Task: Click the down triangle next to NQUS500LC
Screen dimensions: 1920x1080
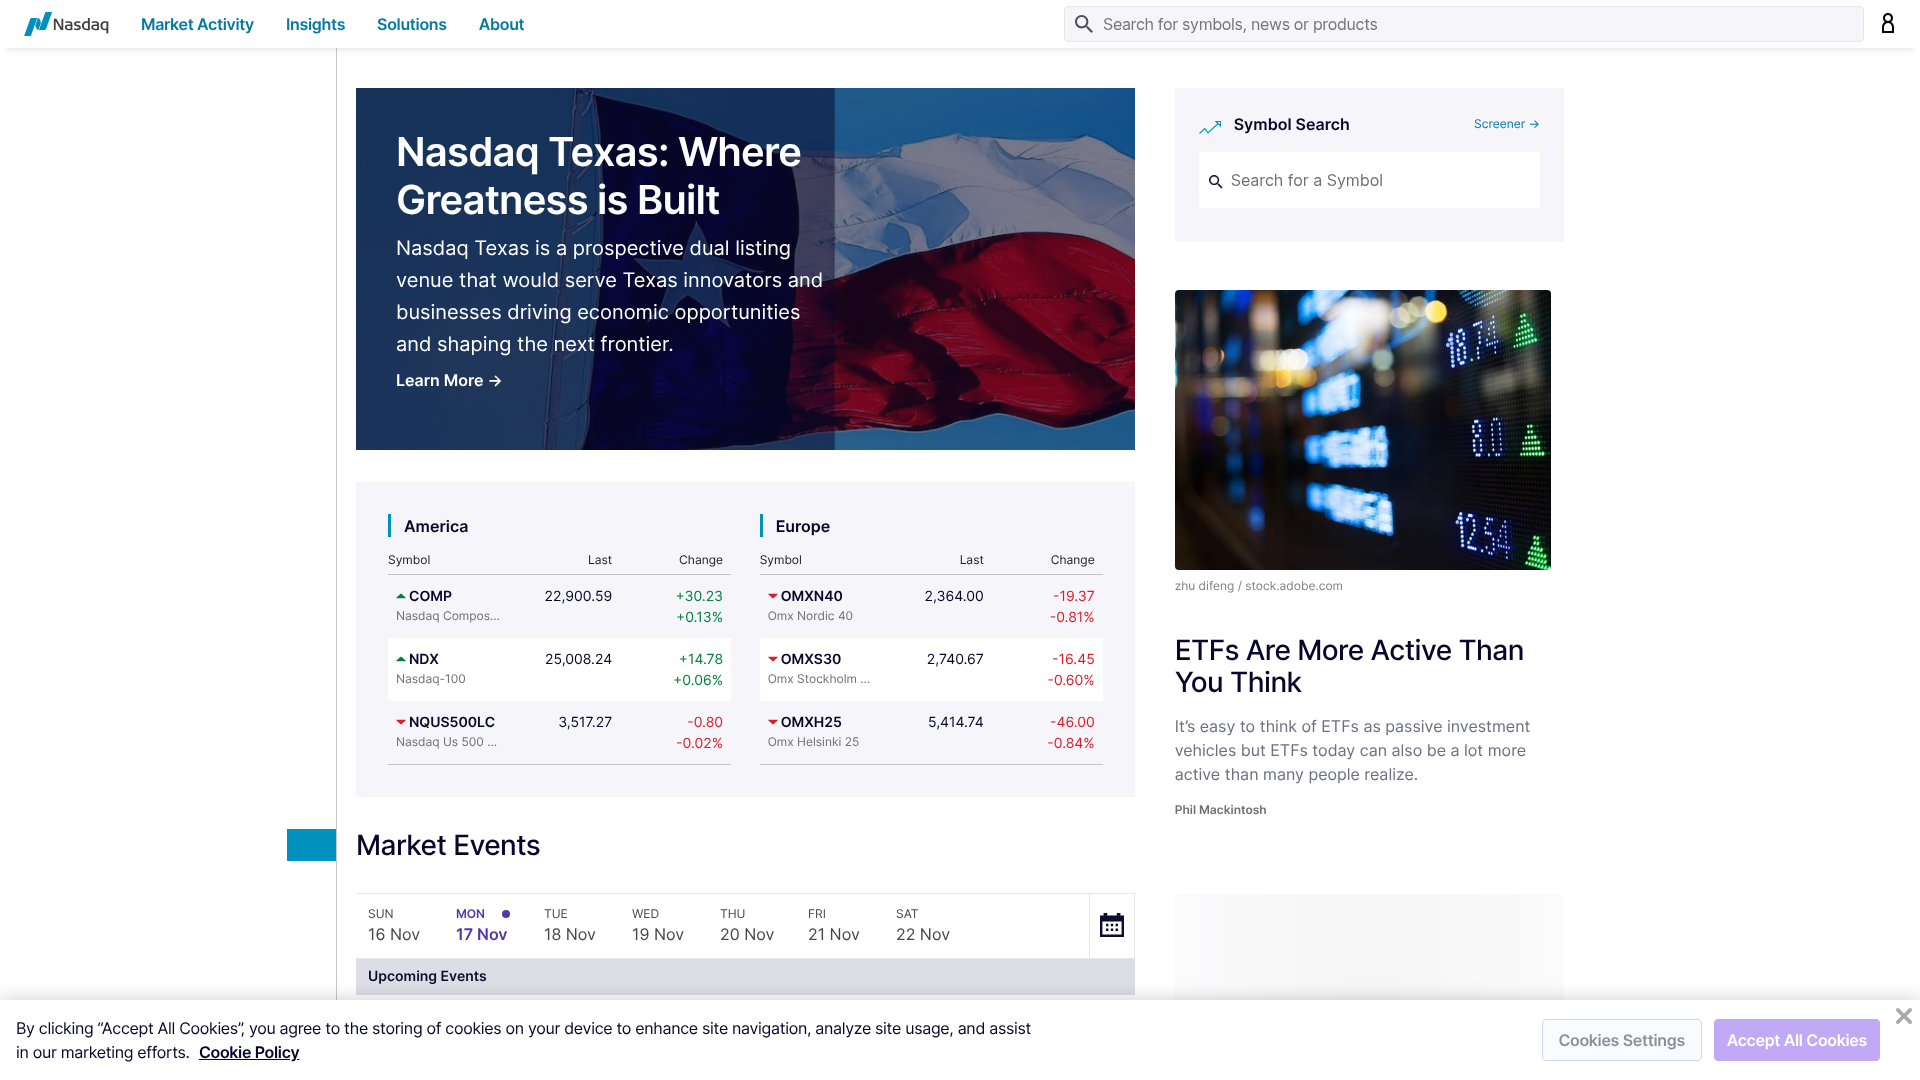Action: [x=401, y=722]
